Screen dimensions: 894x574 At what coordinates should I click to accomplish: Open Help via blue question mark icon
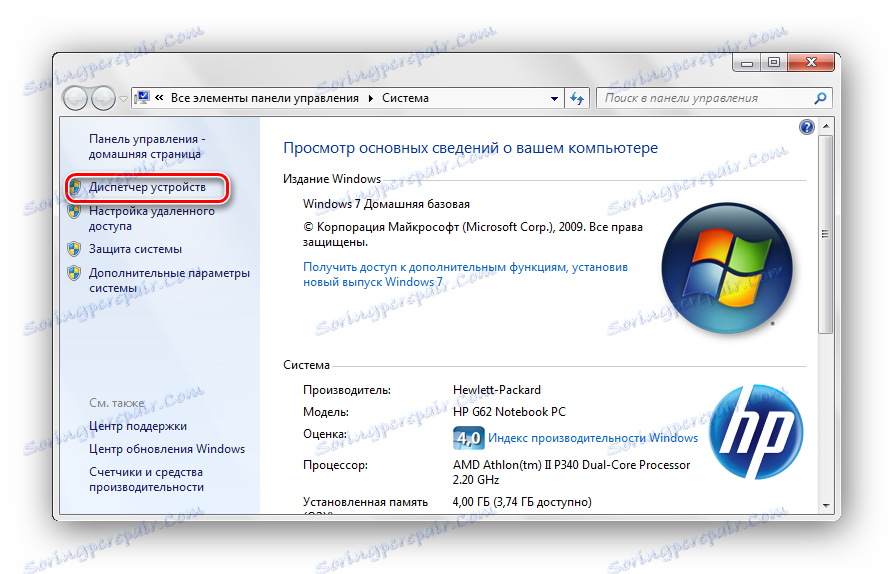tap(806, 127)
